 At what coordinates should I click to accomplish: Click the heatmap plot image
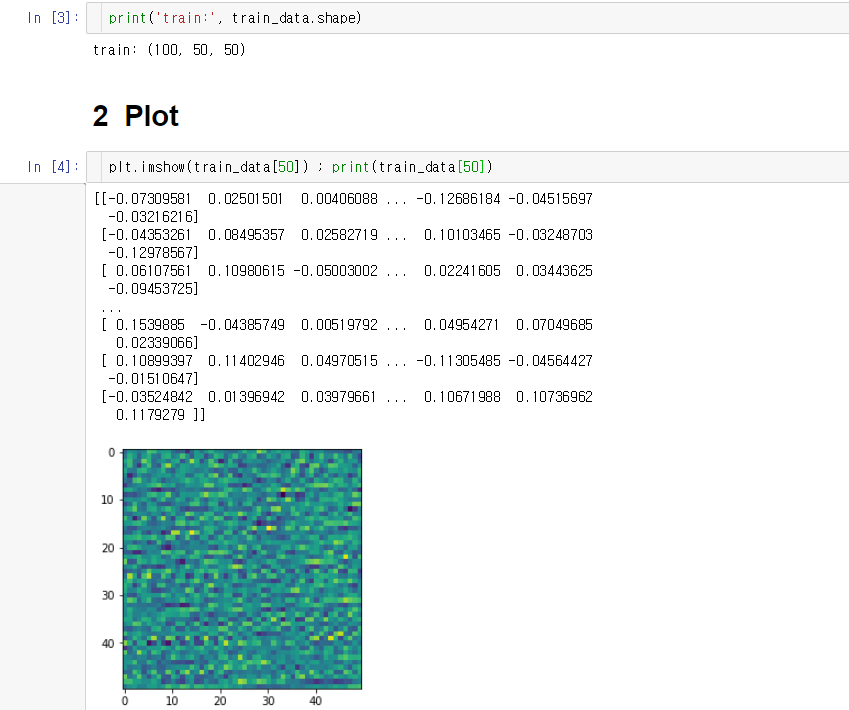coord(241,568)
